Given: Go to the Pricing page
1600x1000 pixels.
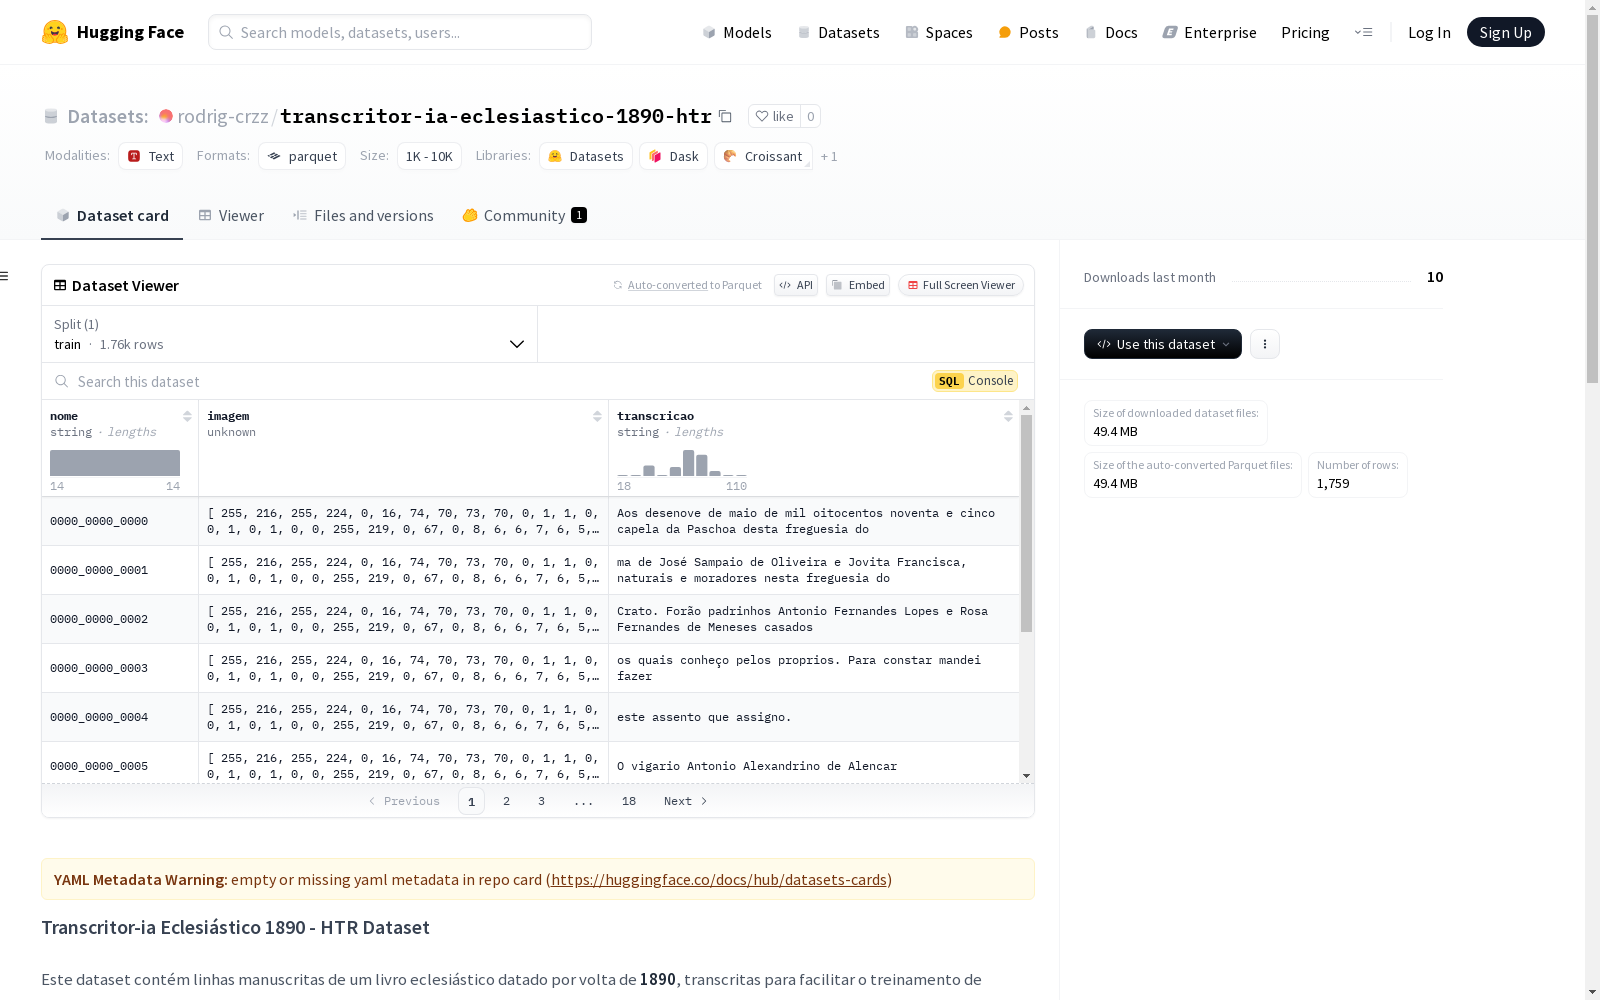Looking at the screenshot, I should 1305,32.
